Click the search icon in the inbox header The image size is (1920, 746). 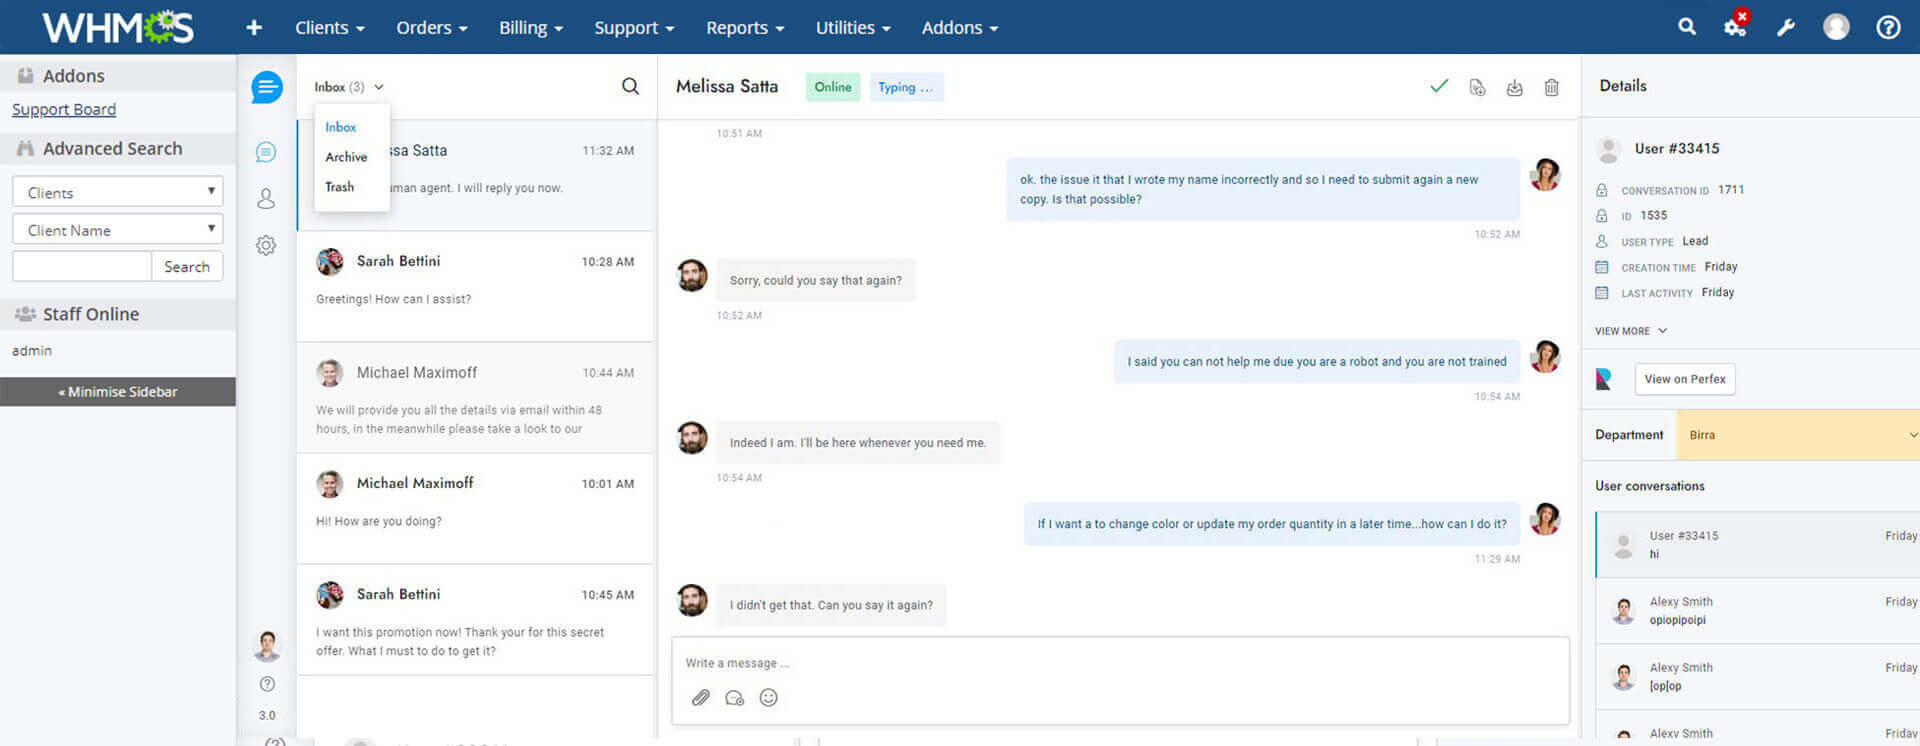(x=630, y=87)
